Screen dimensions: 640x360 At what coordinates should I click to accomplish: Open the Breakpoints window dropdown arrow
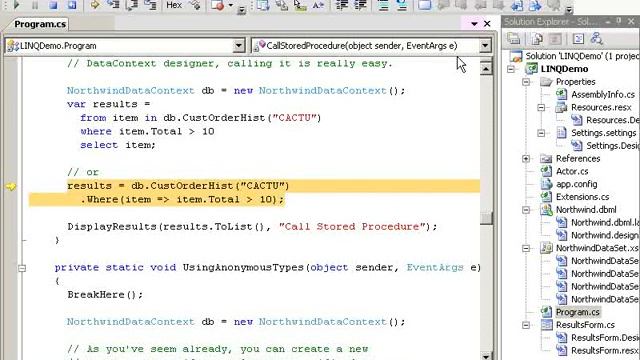[x=231, y=5]
